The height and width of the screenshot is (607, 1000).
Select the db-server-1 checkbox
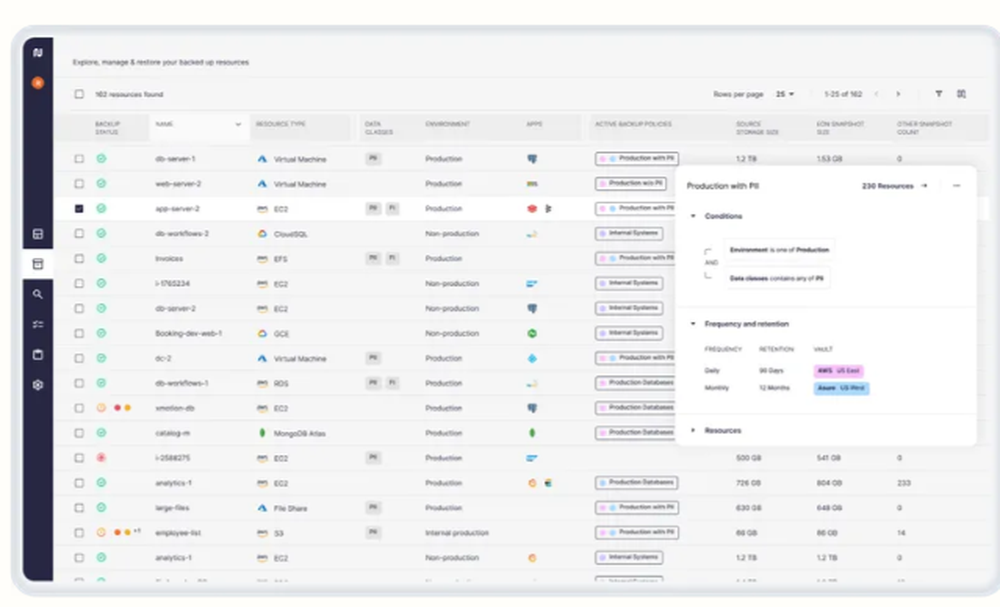click(x=79, y=159)
